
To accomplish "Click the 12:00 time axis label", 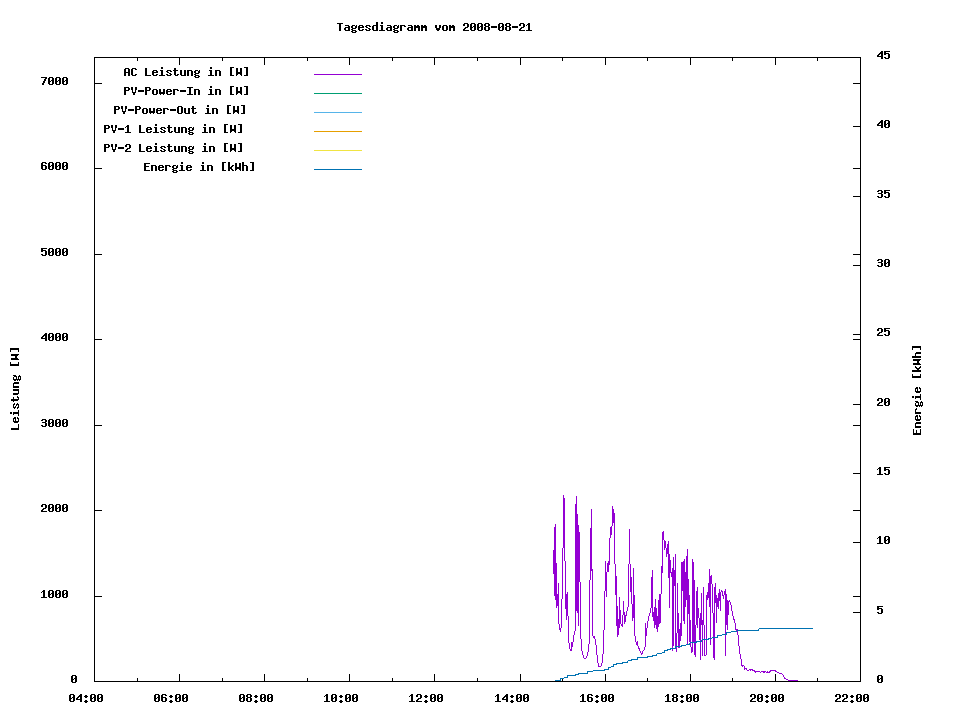I will [426, 698].
